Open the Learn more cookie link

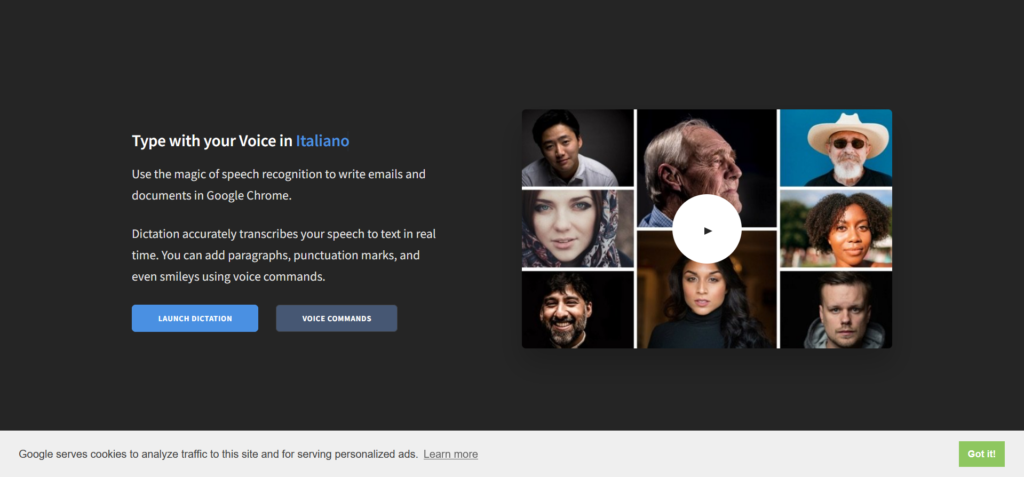click(450, 454)
